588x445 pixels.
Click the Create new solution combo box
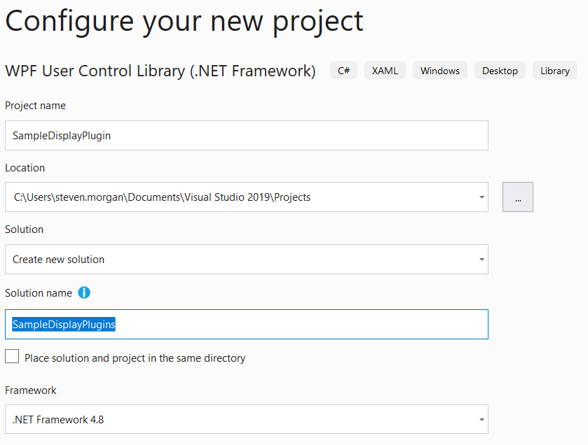[x=247, y=259]
